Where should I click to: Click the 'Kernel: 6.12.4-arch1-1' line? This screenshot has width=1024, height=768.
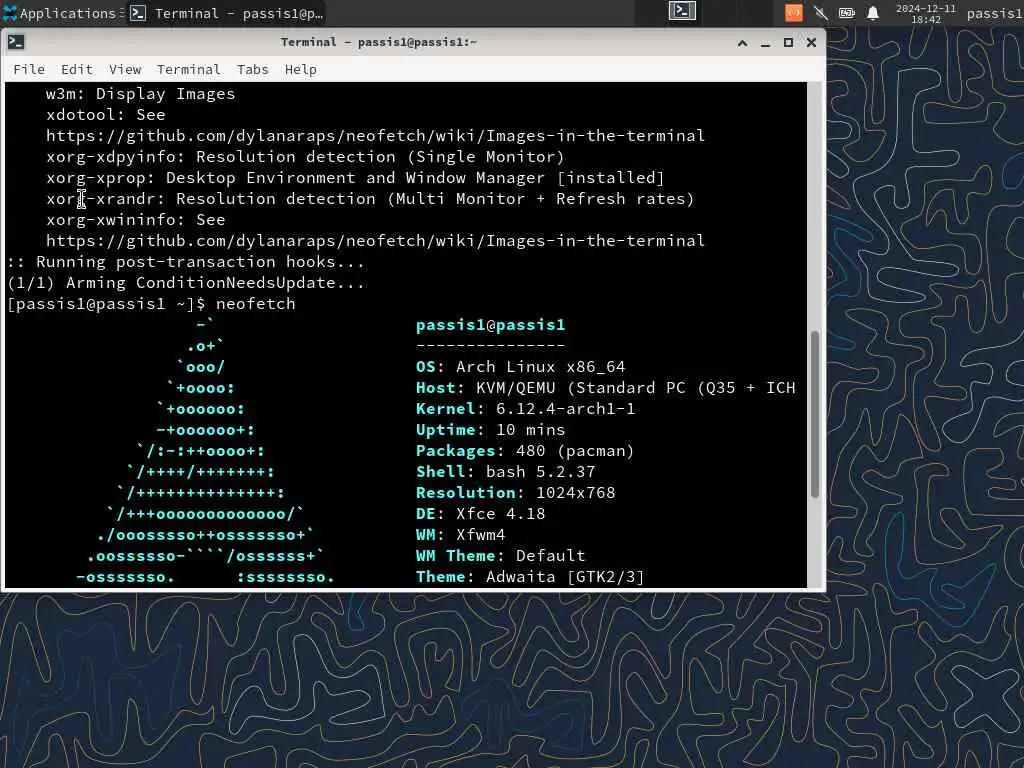point(526,409)
